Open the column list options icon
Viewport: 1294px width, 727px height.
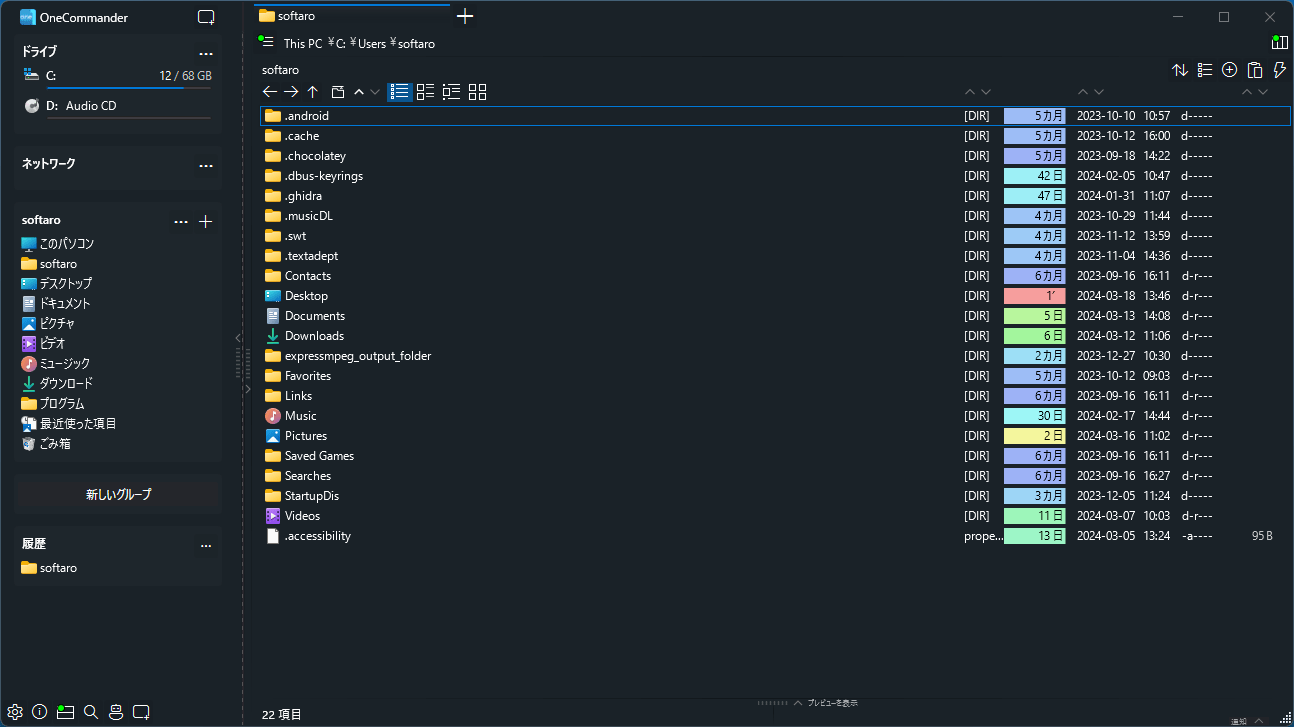1205,70
